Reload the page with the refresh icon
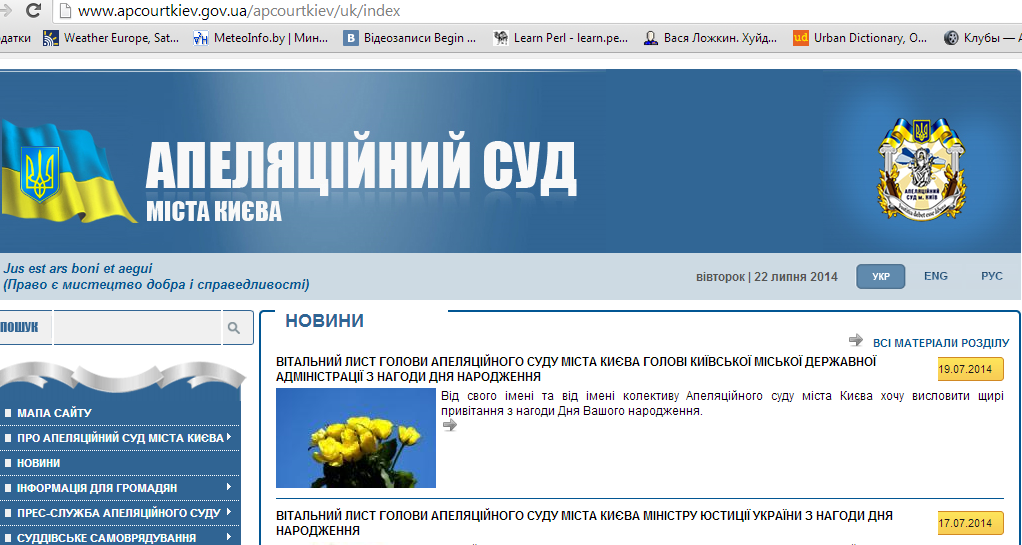This screenshot has height=545, width=1022. pyautogui.click(x=34, y=11)
